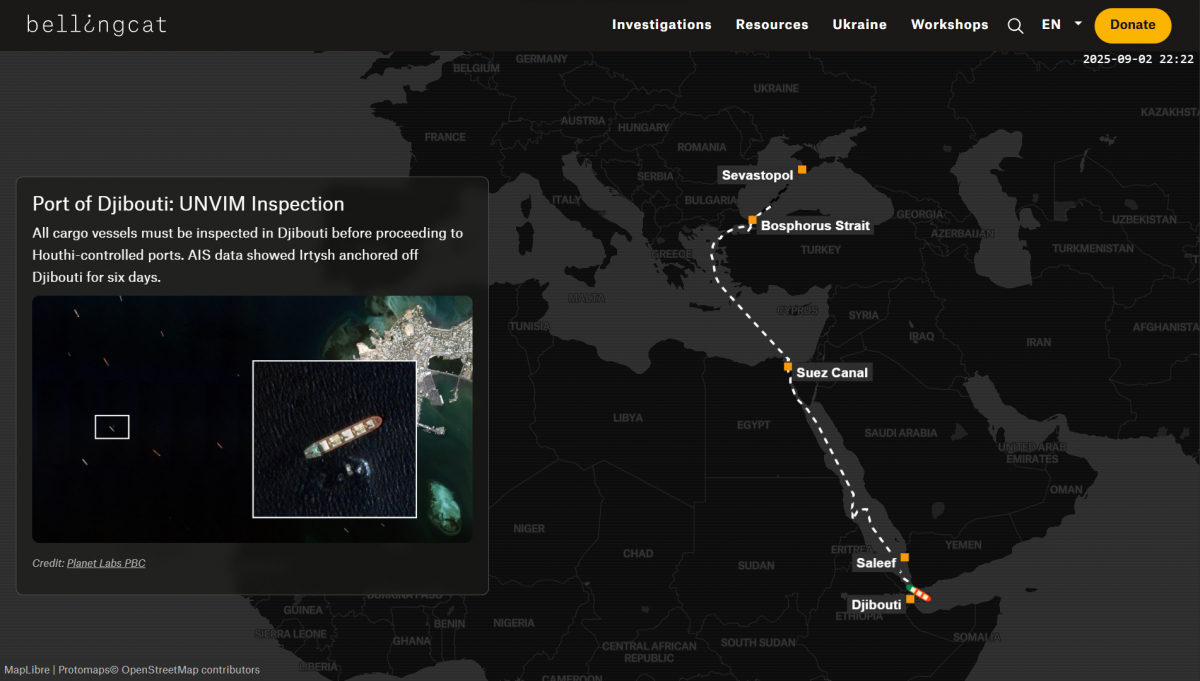Screen dimensions: 1200x681
Task: Open the Planet Labs PBC credit link
Action: (106, 563)
